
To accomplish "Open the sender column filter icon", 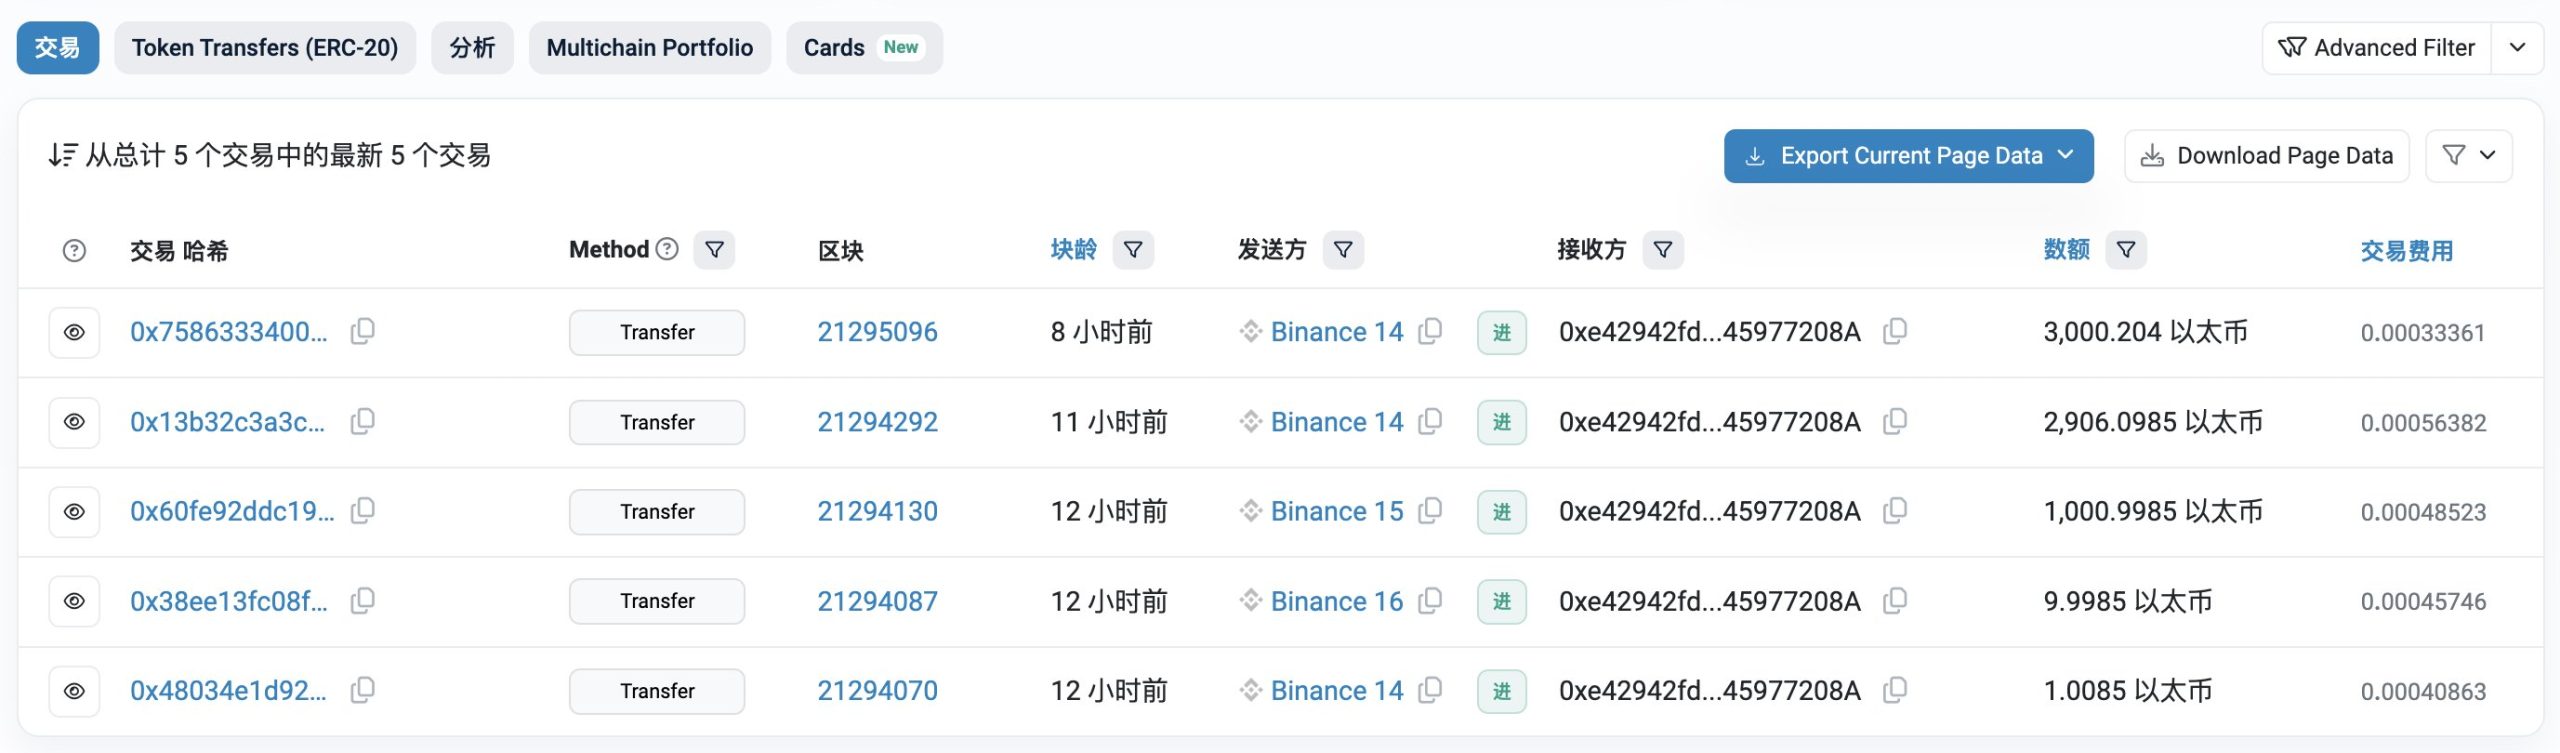I will 1343,249.
